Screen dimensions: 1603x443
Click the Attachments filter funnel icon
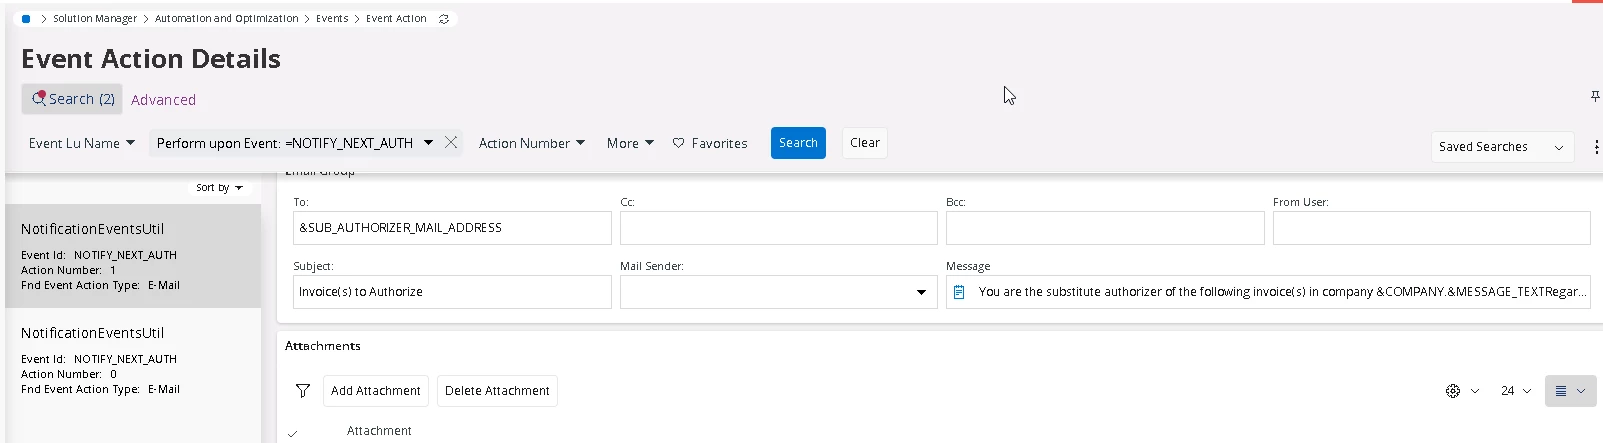click(x=303, y=391)
